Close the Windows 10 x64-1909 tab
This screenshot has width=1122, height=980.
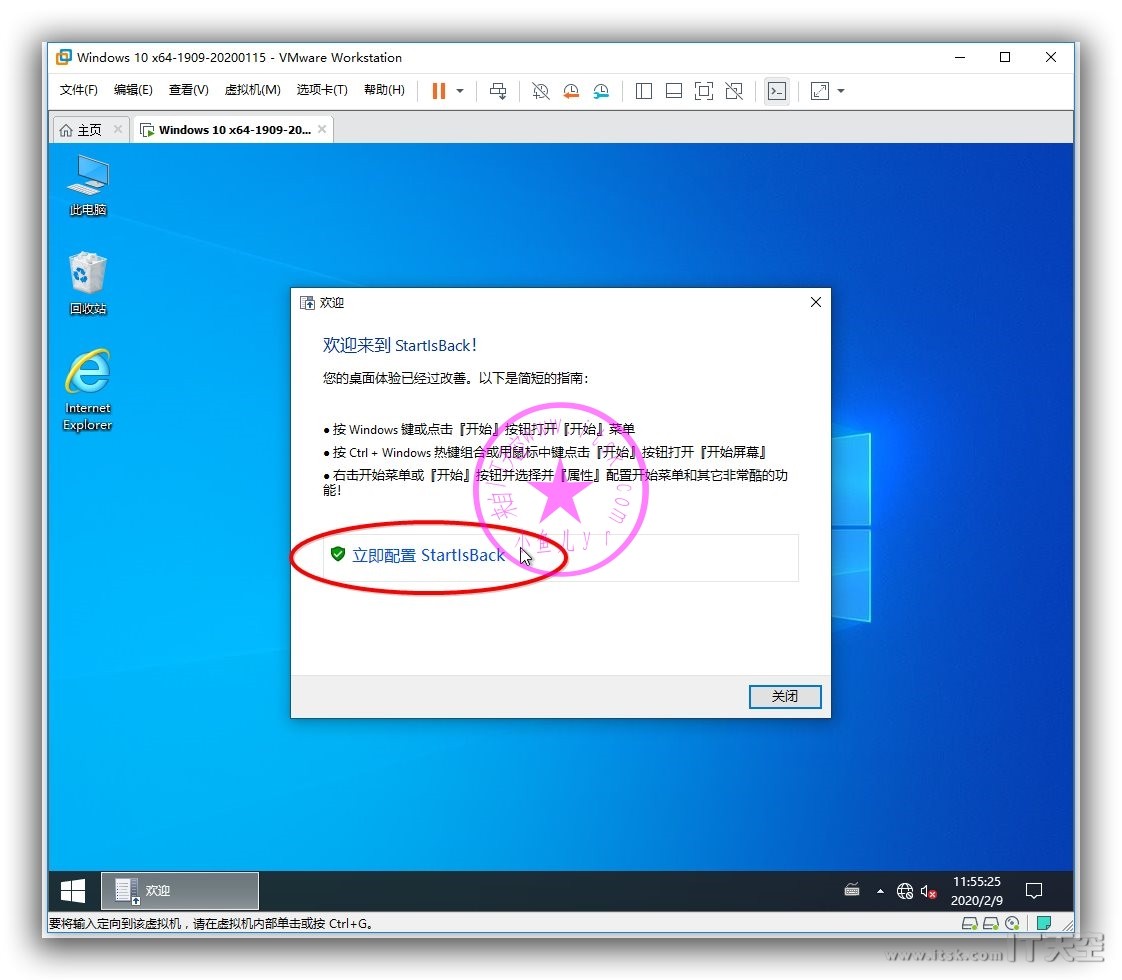click(x=322, y=129)
